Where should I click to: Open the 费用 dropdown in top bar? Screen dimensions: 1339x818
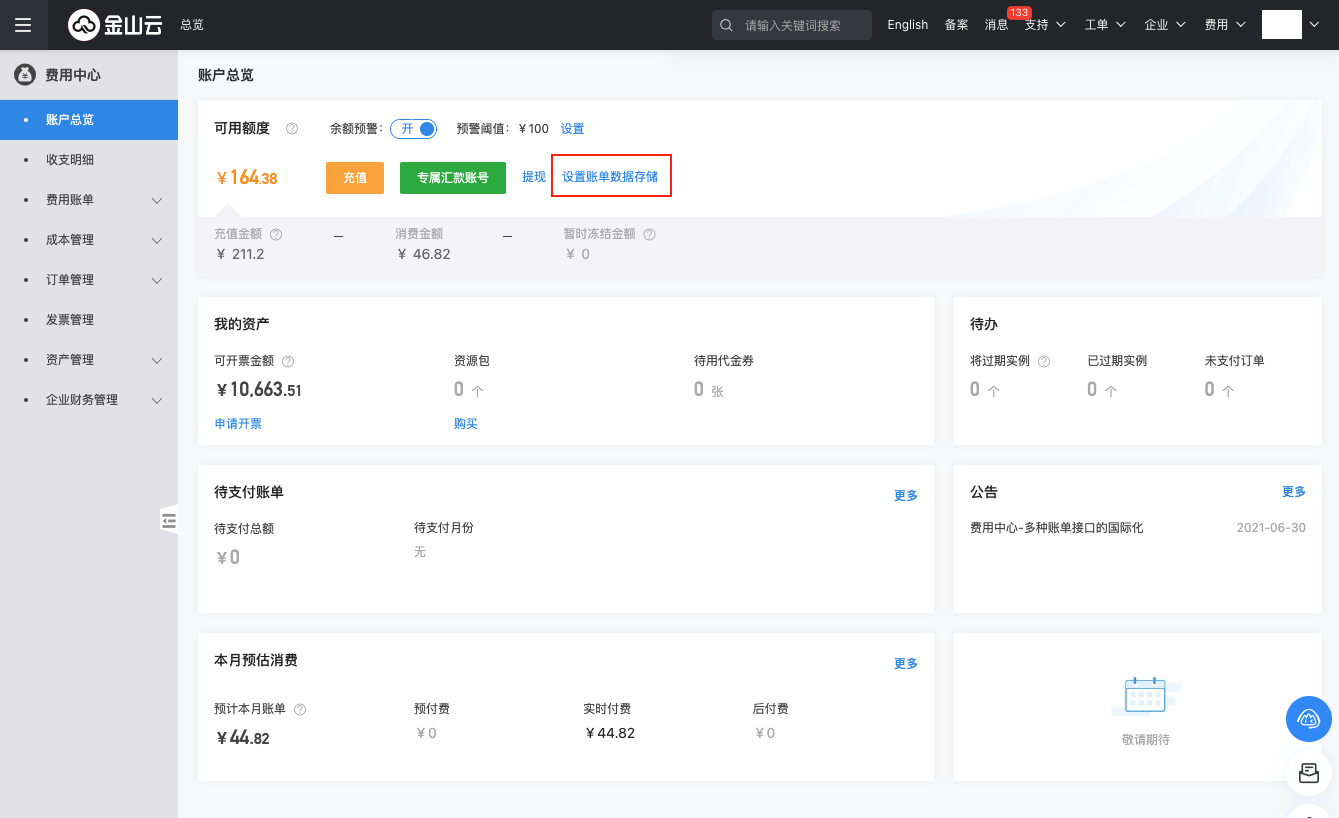click(x=1225, y=25)
